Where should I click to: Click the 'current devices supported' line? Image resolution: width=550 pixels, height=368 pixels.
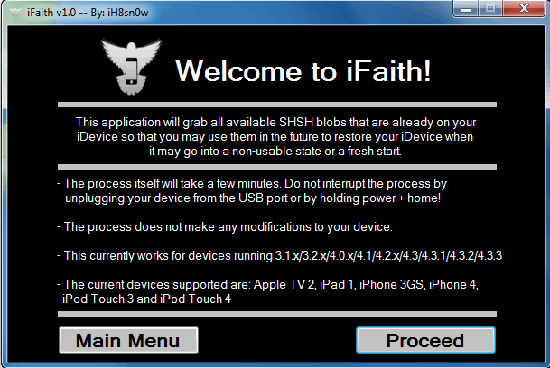pos(268,292)
